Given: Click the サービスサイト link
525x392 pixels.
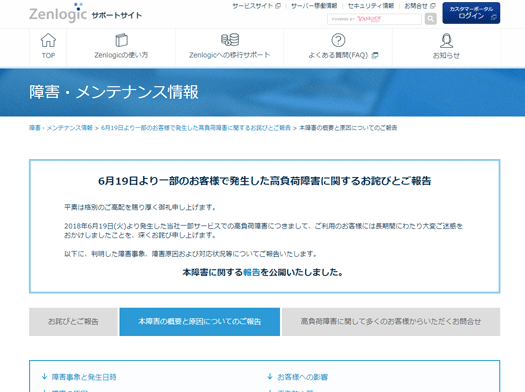Looking at the screenshot, I should click(x=253, y=6).
